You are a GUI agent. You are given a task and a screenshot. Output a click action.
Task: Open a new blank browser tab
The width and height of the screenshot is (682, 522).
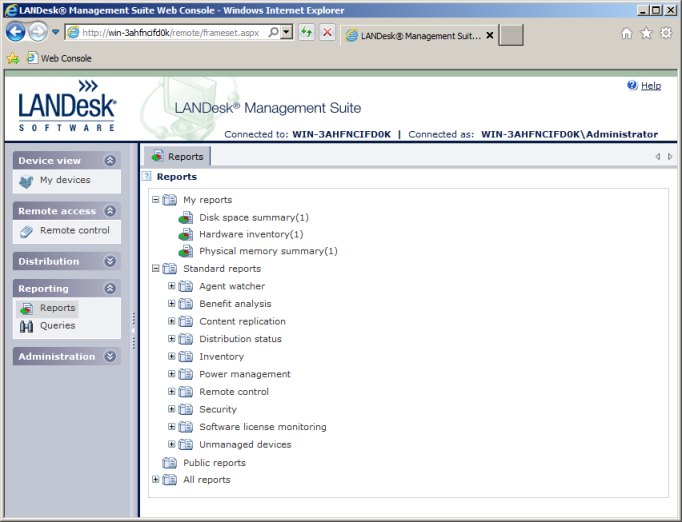(511, 35)
